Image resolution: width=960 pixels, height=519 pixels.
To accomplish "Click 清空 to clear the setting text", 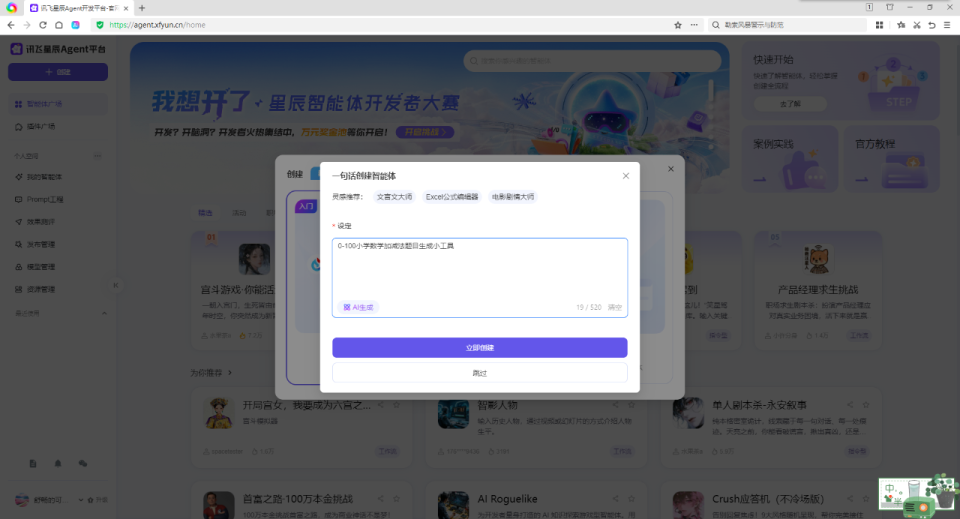I will [615, 307].
